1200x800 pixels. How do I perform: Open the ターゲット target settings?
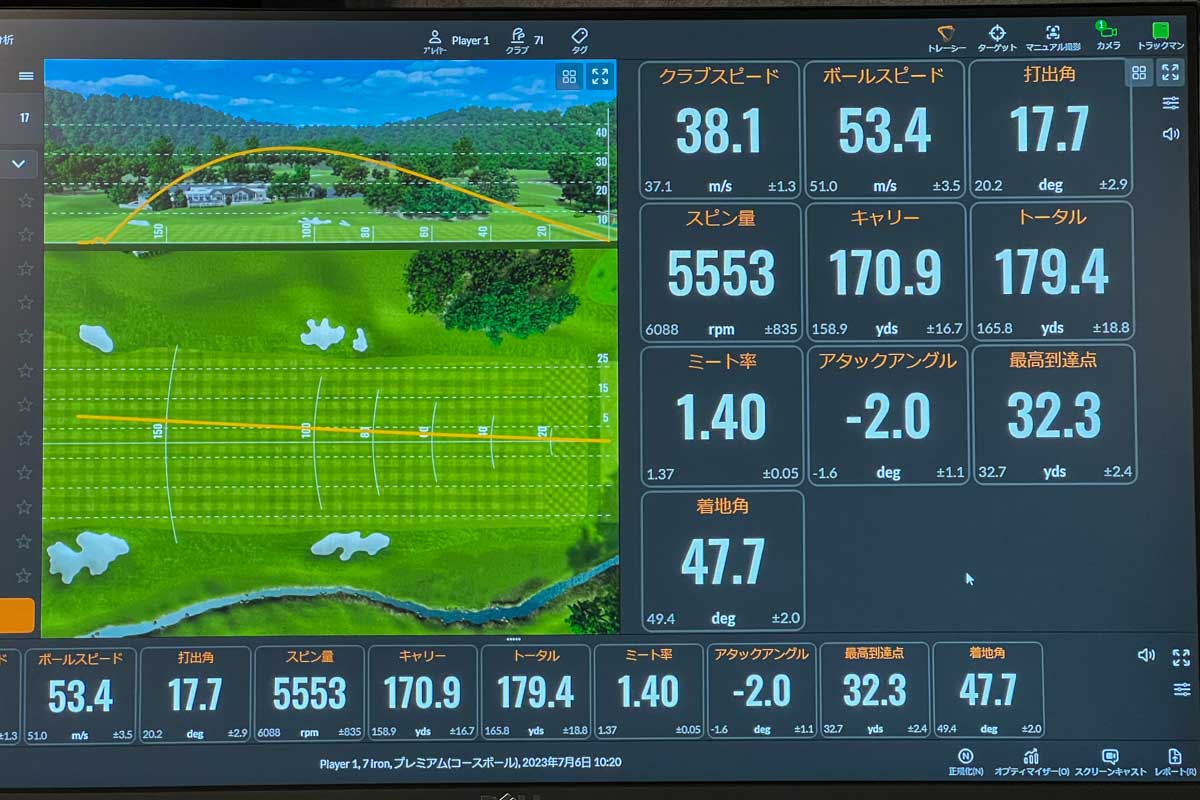(x=997, y=39)
